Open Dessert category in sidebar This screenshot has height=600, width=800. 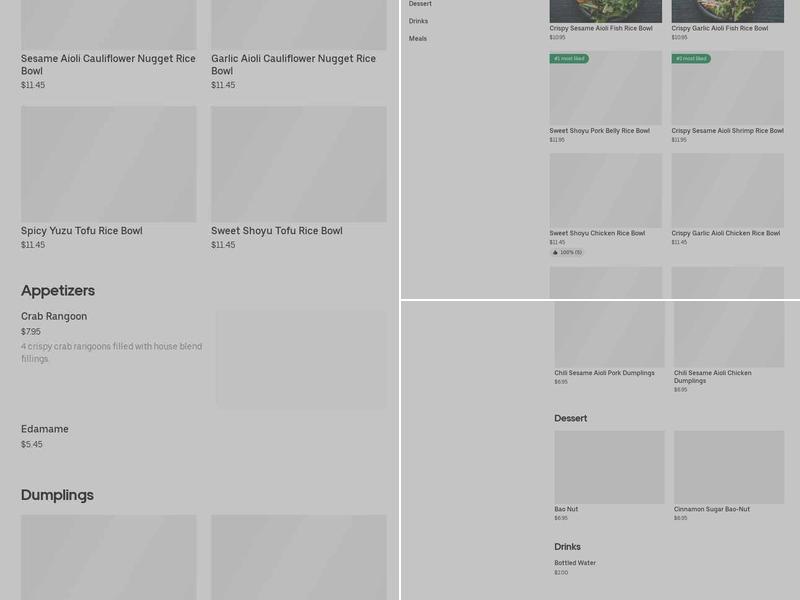pyautogui.click(x=420, y=4)
